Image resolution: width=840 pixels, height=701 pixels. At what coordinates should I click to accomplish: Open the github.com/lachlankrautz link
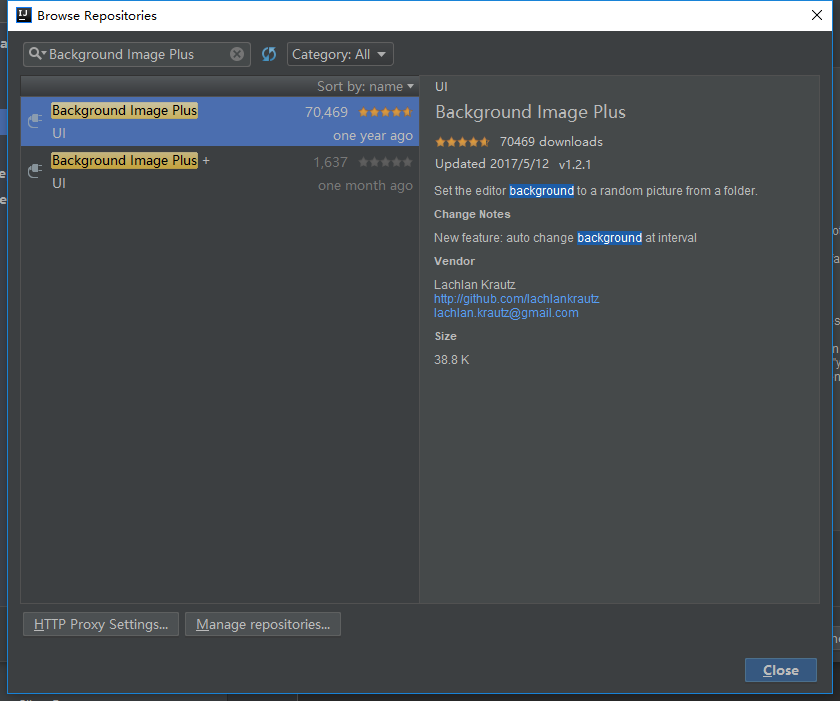pos(516,299)
